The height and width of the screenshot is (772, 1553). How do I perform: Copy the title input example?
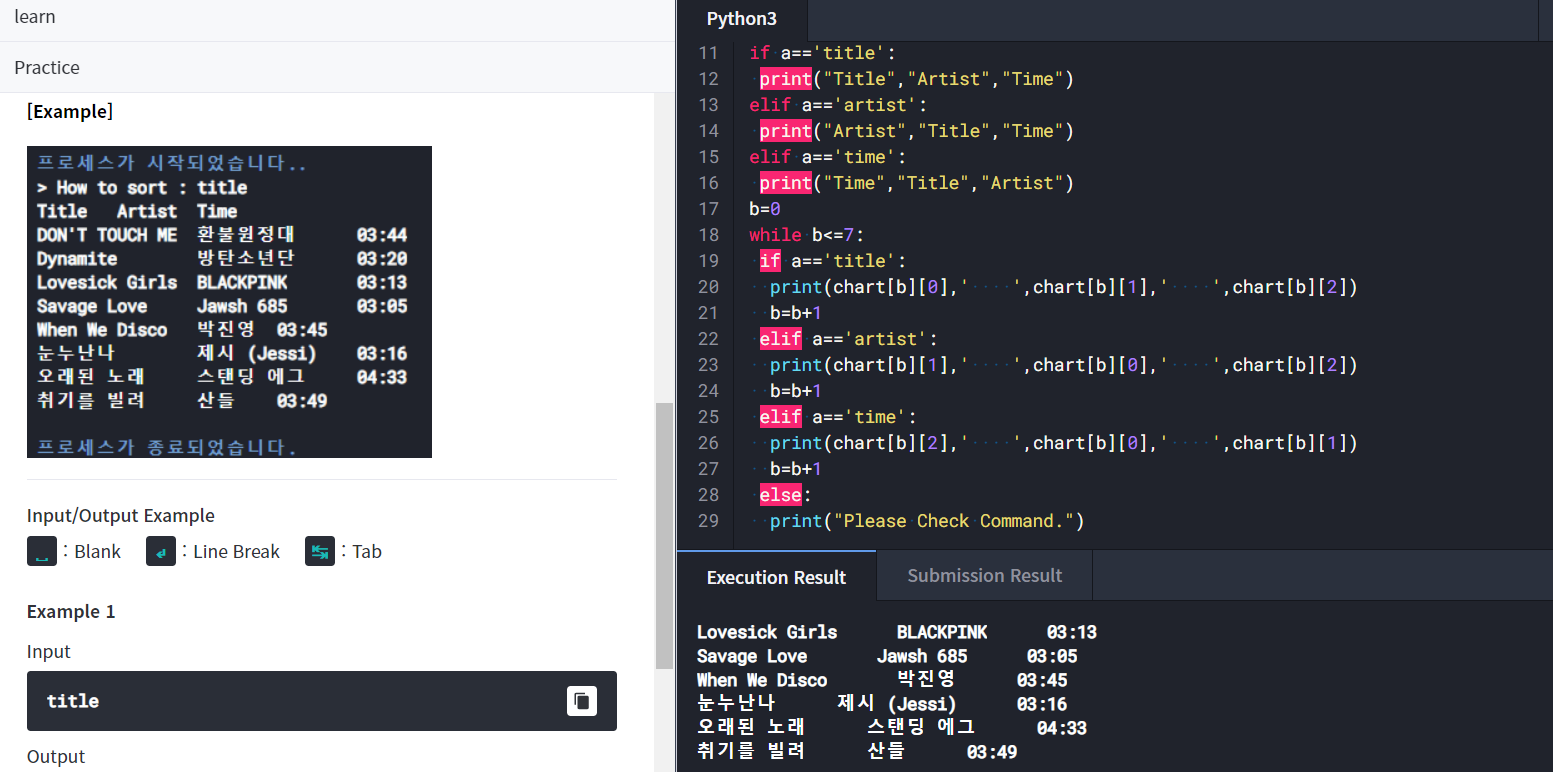pos(582,701)
